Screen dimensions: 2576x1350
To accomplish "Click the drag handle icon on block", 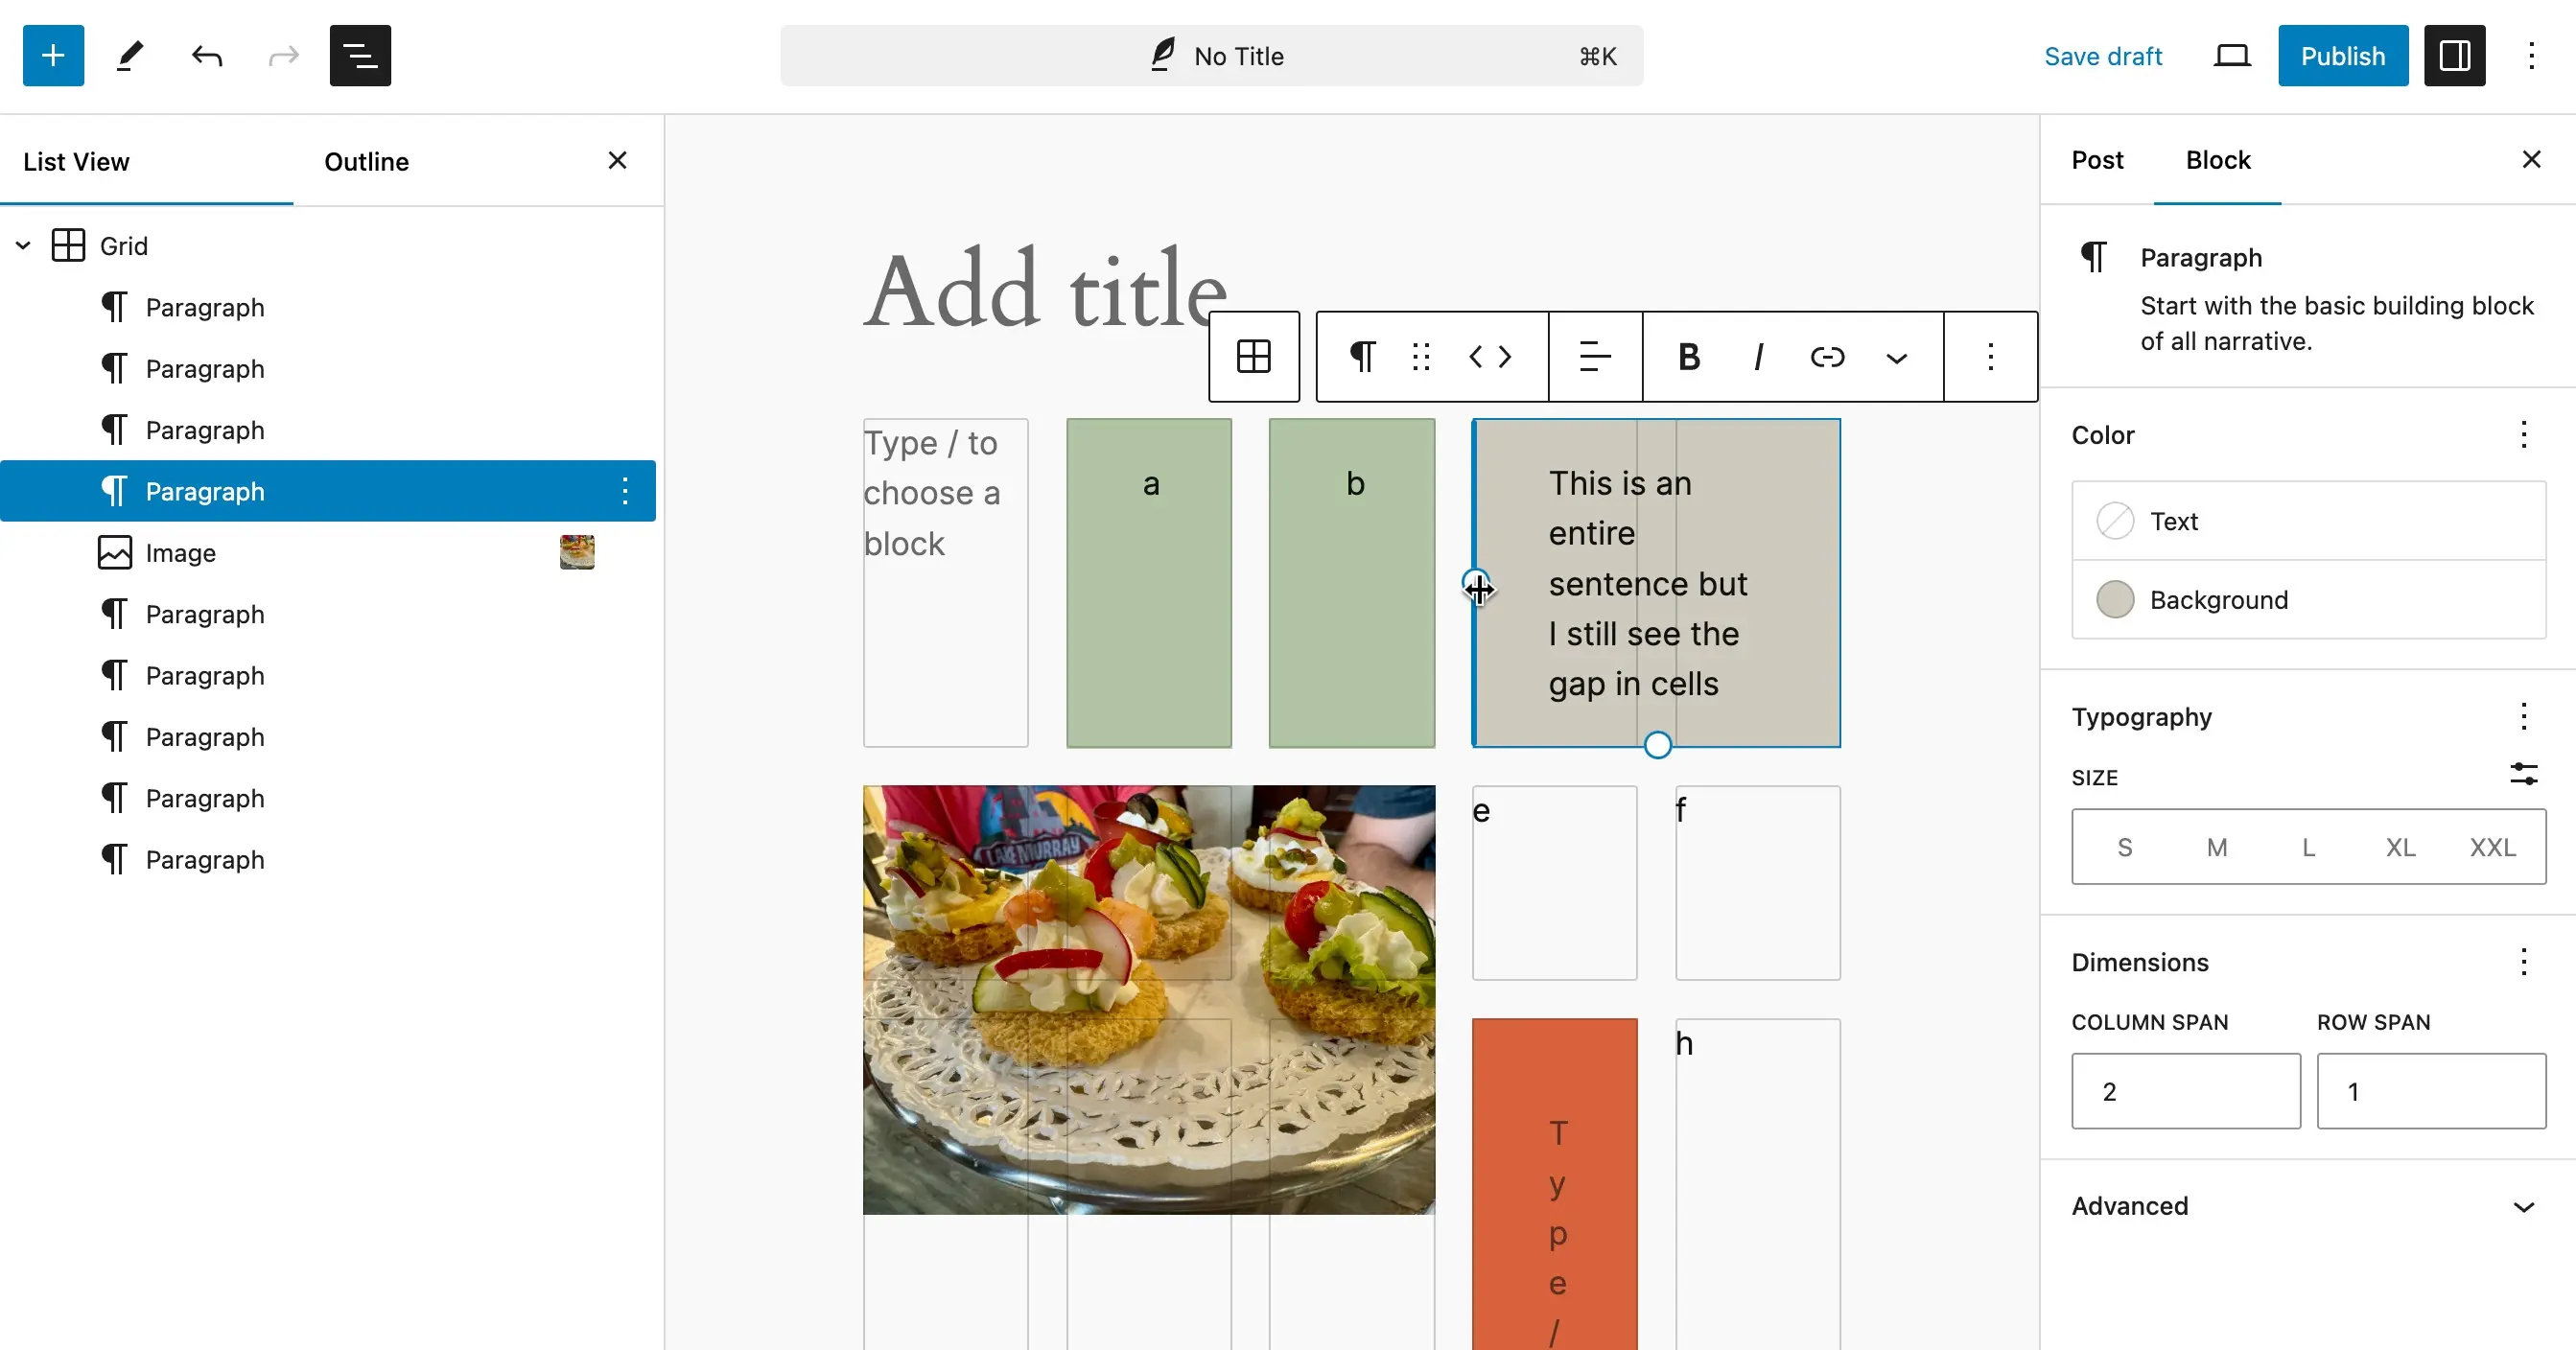I will 1421,356.
